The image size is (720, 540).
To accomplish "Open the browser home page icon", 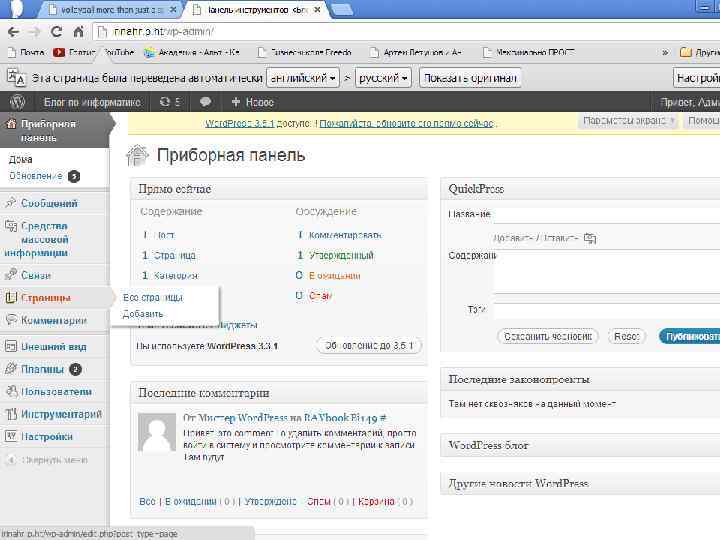I will click(79, 32).
